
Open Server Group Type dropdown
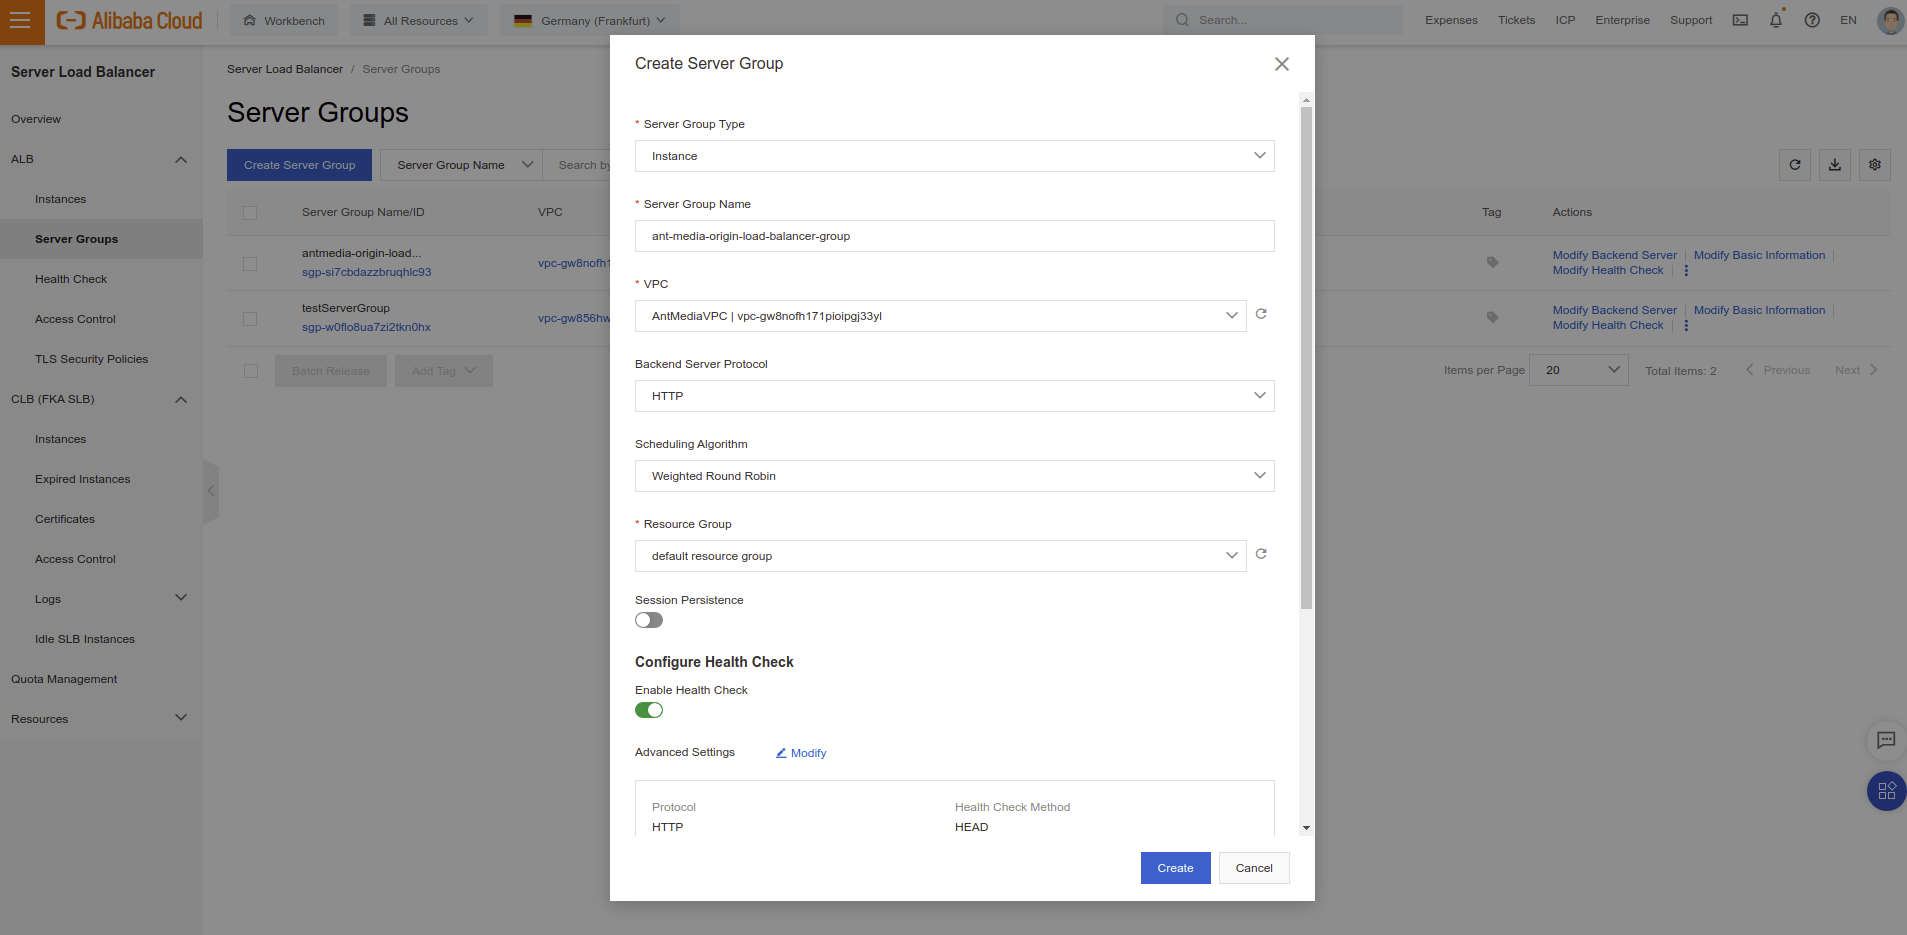tap(954, 156)
